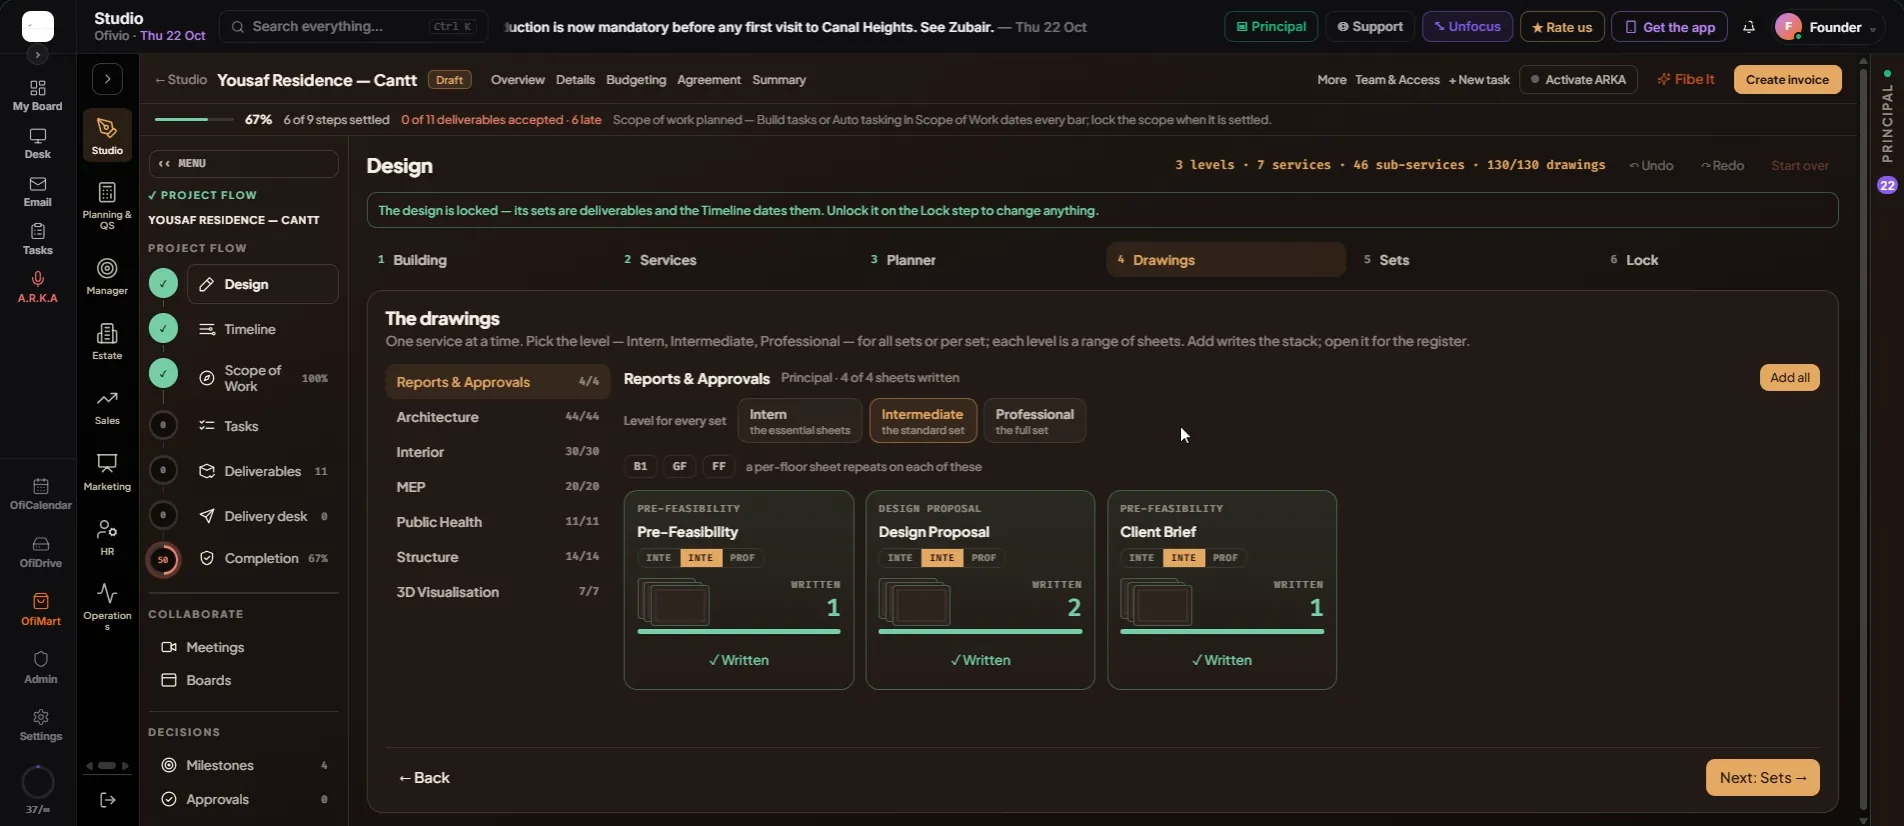Toggle PROF level on Design Proposal card
Screen dimensions: 1904x826
984,558
